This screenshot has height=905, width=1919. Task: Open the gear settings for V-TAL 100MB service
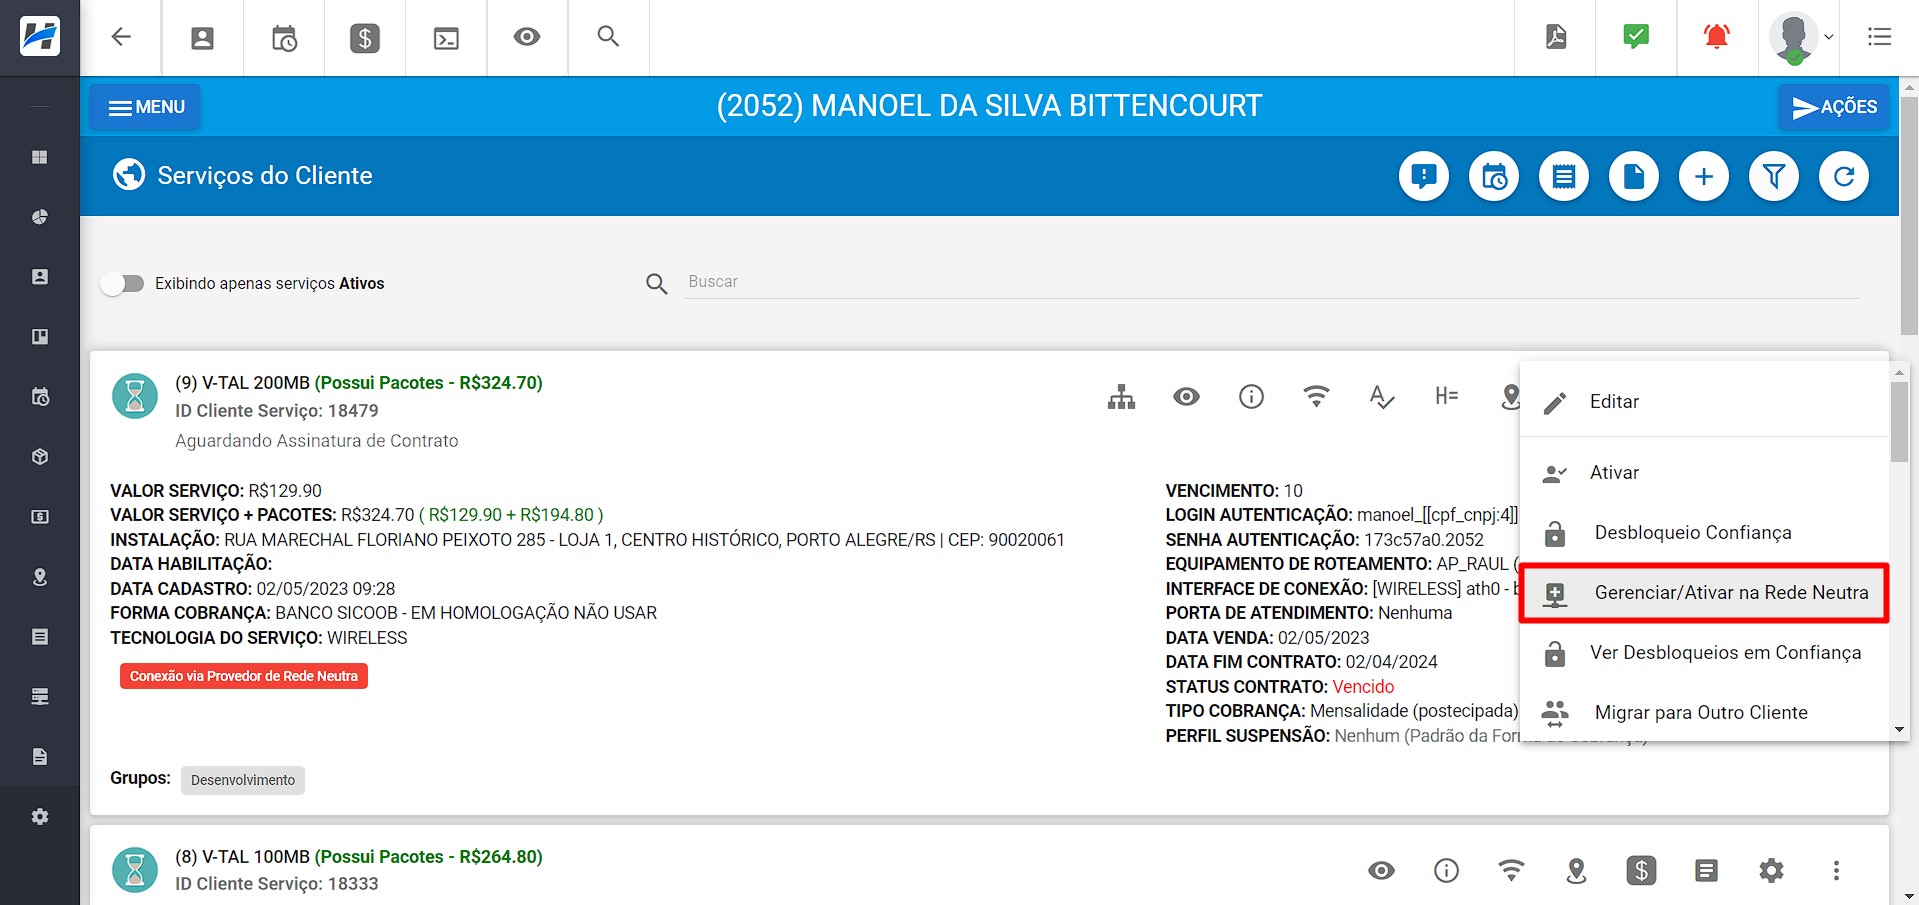coord(1772,871)
